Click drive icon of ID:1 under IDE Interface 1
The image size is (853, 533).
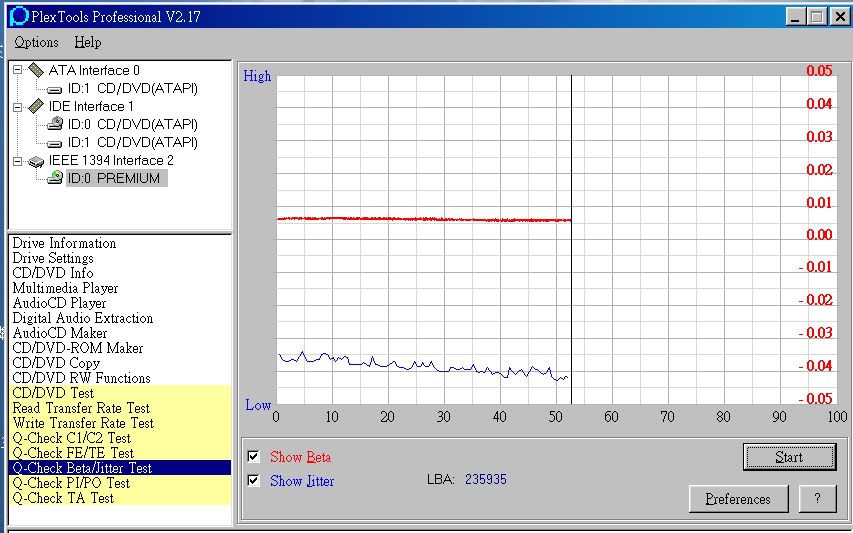pos(54,143)
